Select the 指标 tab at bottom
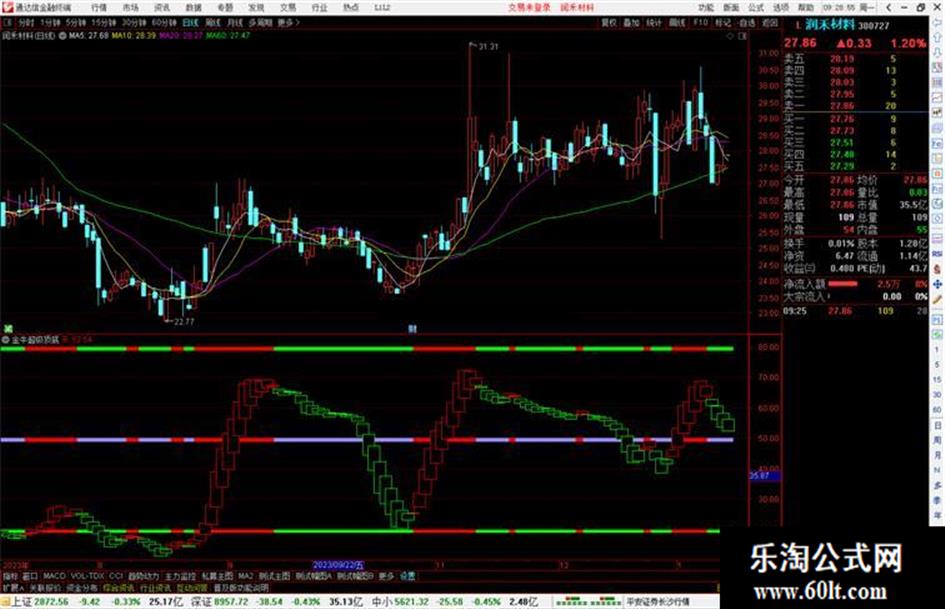 10,576
